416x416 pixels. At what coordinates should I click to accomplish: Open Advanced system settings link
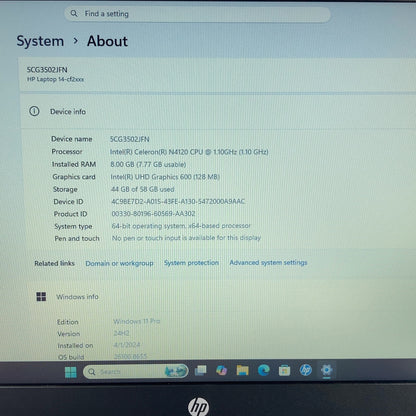coord(268,262)
